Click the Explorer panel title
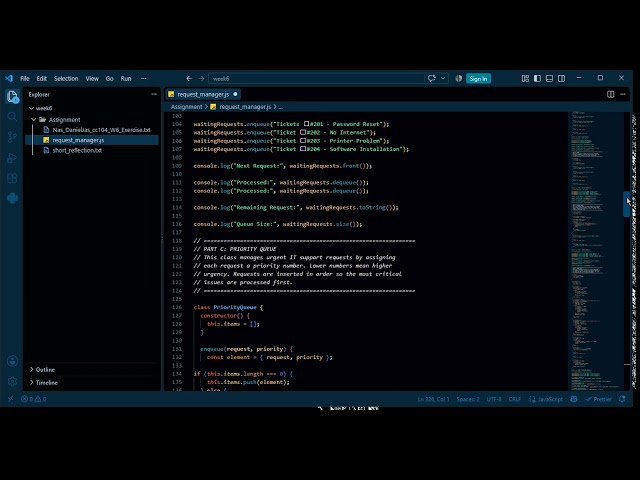Image resolution: width=640 pixels, height=480 pixels. coord(39,94)
